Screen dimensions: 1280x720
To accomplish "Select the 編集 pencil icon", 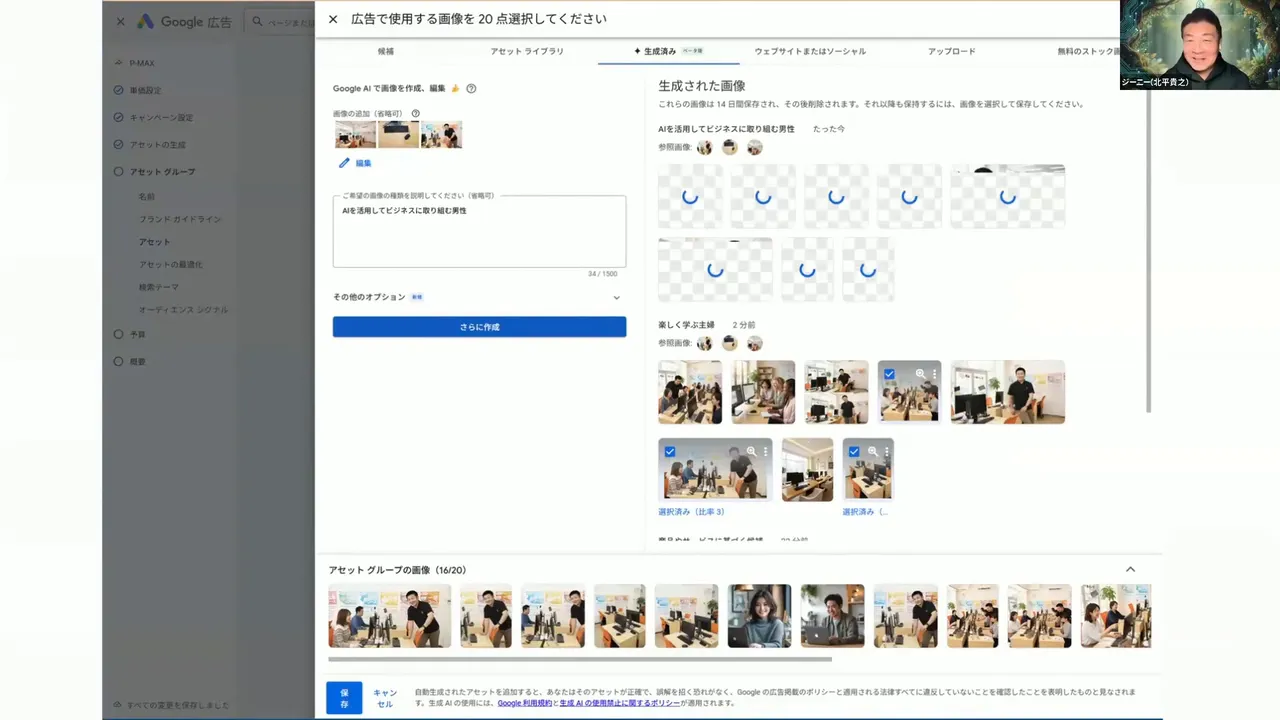I will (x=344, y=163).
